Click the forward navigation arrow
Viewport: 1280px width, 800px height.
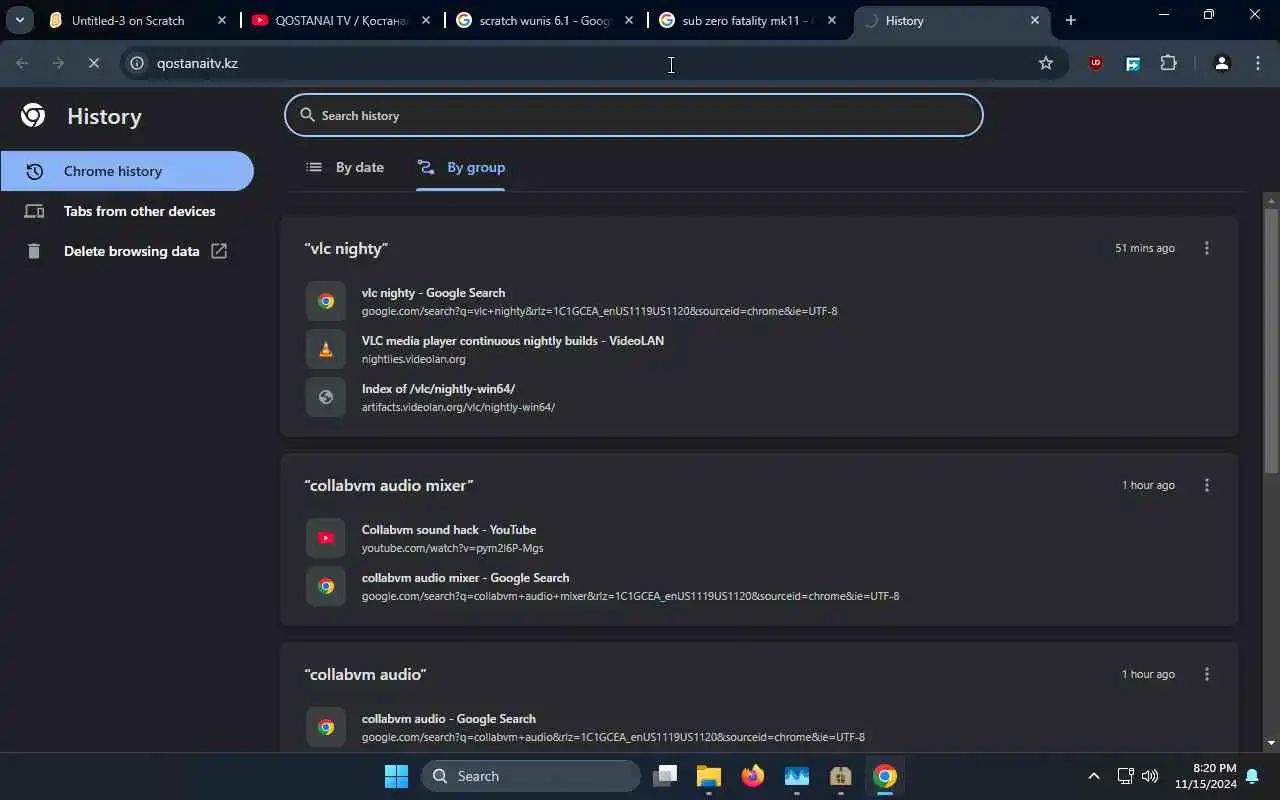coord(58,63)
